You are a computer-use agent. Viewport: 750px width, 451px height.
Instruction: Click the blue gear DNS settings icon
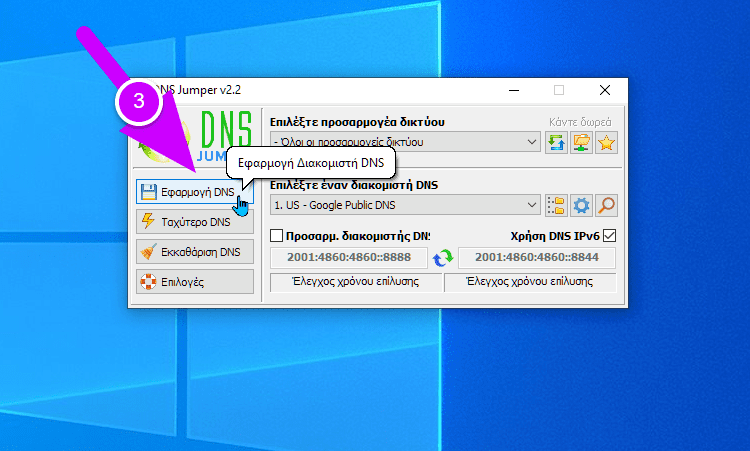(x=581, y=206)
